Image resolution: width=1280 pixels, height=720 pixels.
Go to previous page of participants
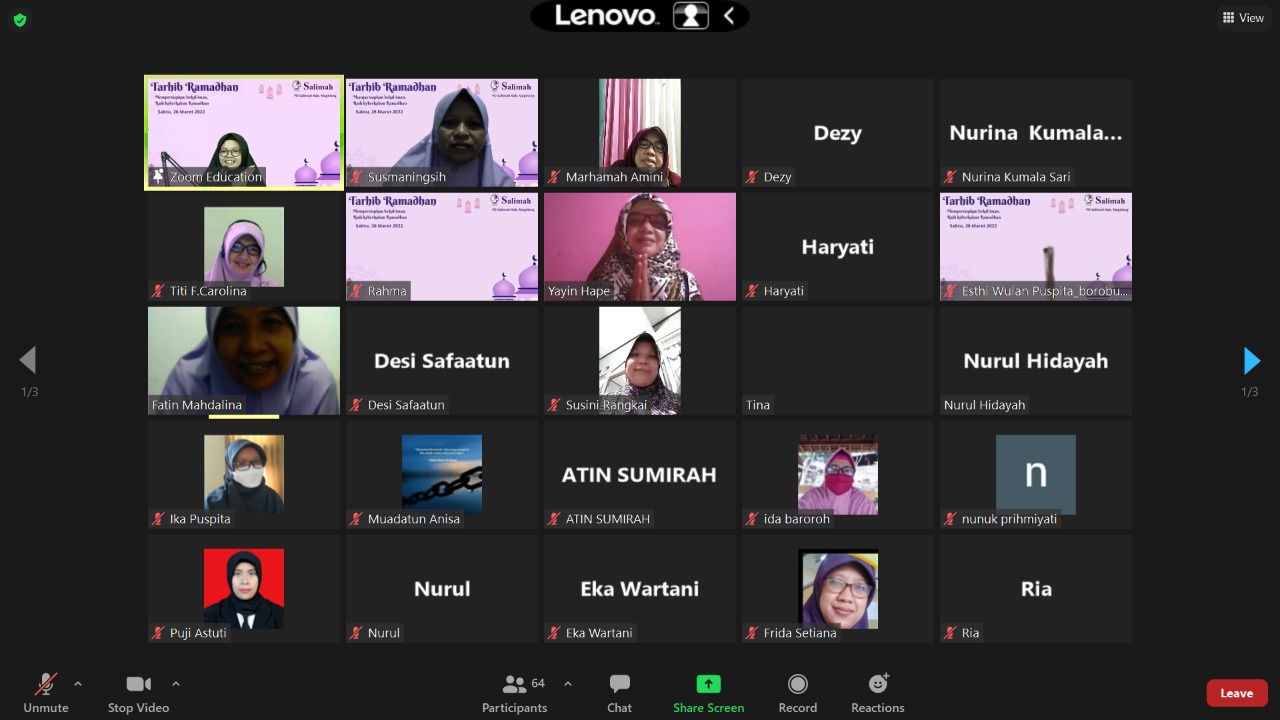[x=28, y=360]
